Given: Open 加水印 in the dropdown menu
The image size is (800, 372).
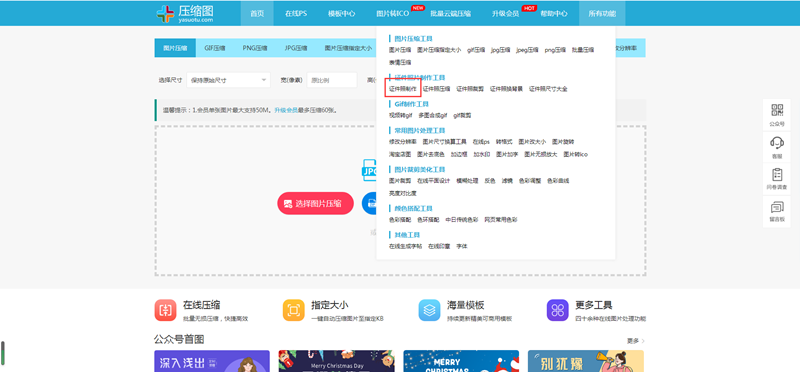Looking at the screenshot, I should (x=482, y=154).
